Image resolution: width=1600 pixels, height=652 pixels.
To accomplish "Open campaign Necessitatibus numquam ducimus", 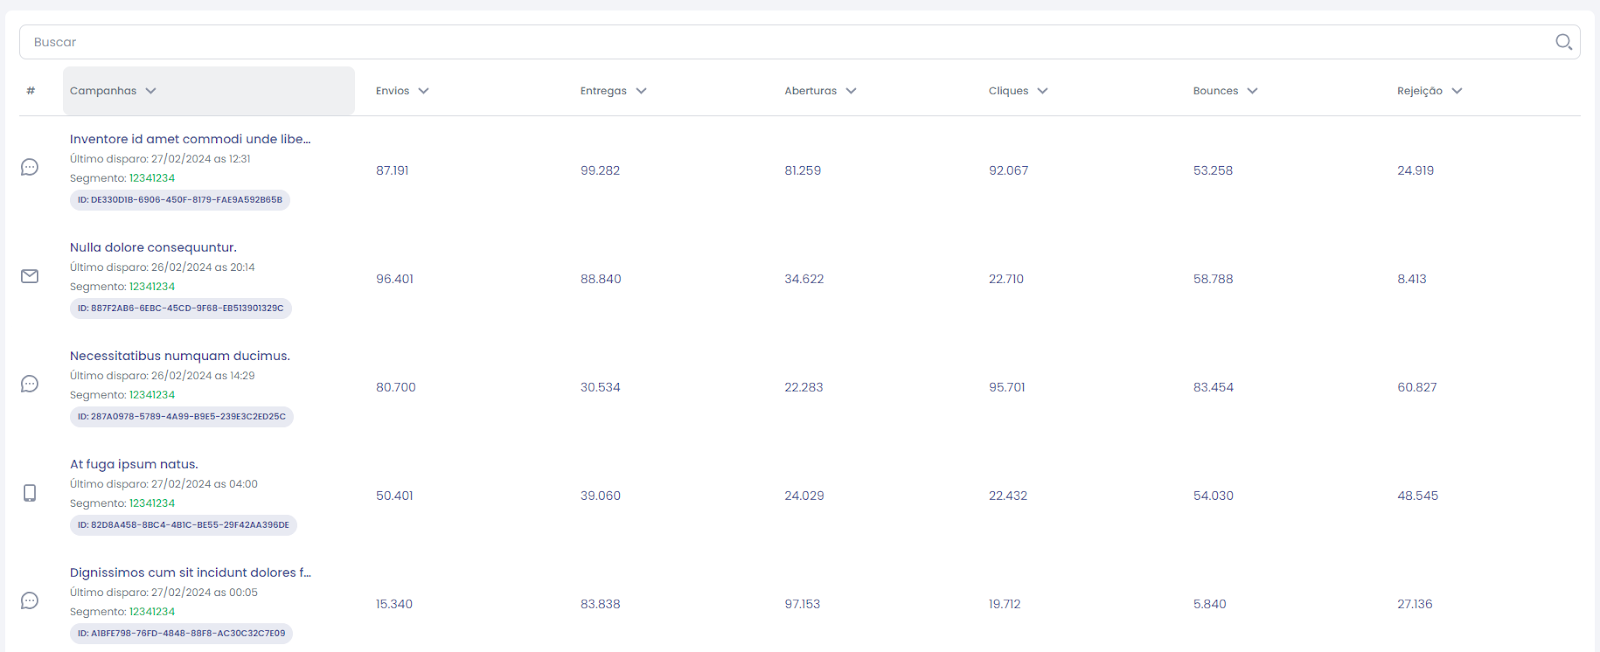I will coord(180,356).
